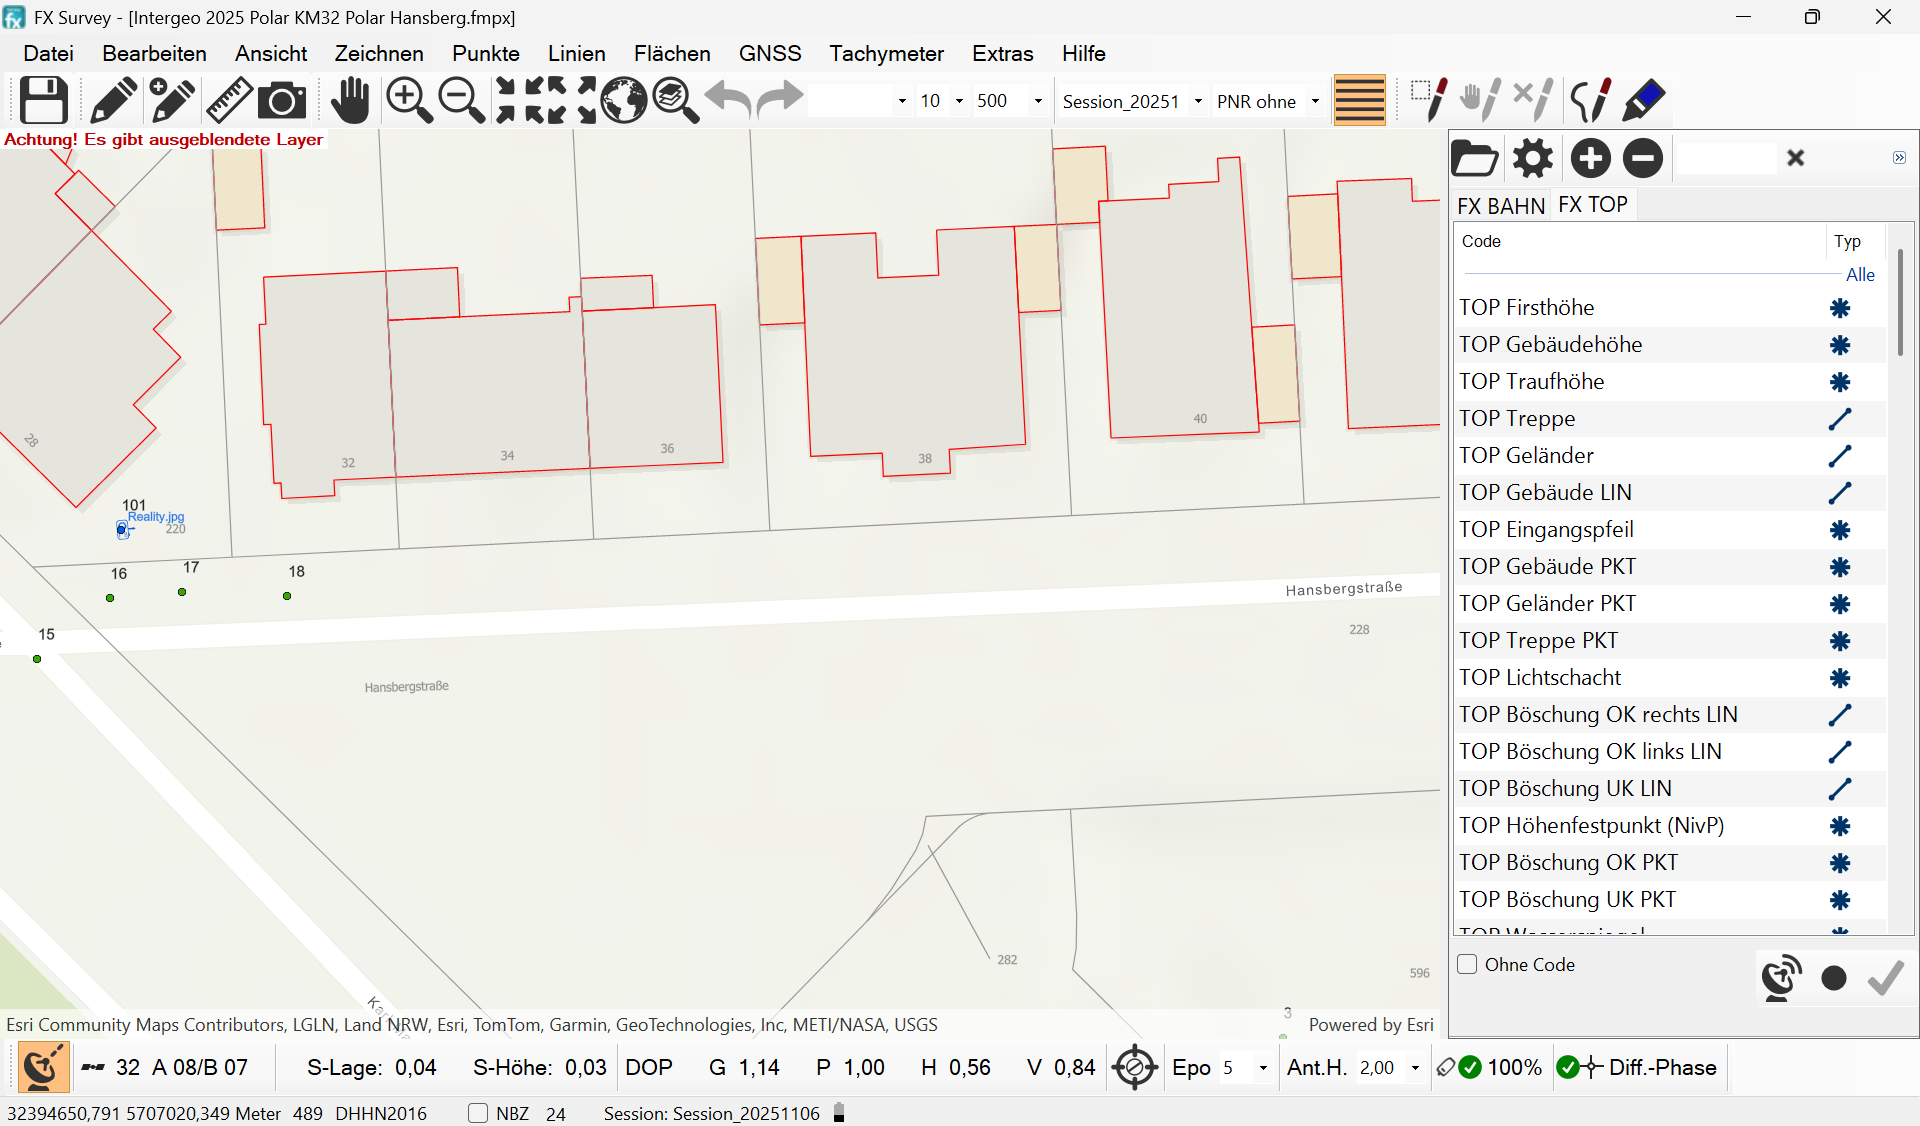Image resolution: width=1920 pixels, height=1126 pixels.
Task: Click the crosshair target icon in status bar
Action: click(x=1134, y=1067)
